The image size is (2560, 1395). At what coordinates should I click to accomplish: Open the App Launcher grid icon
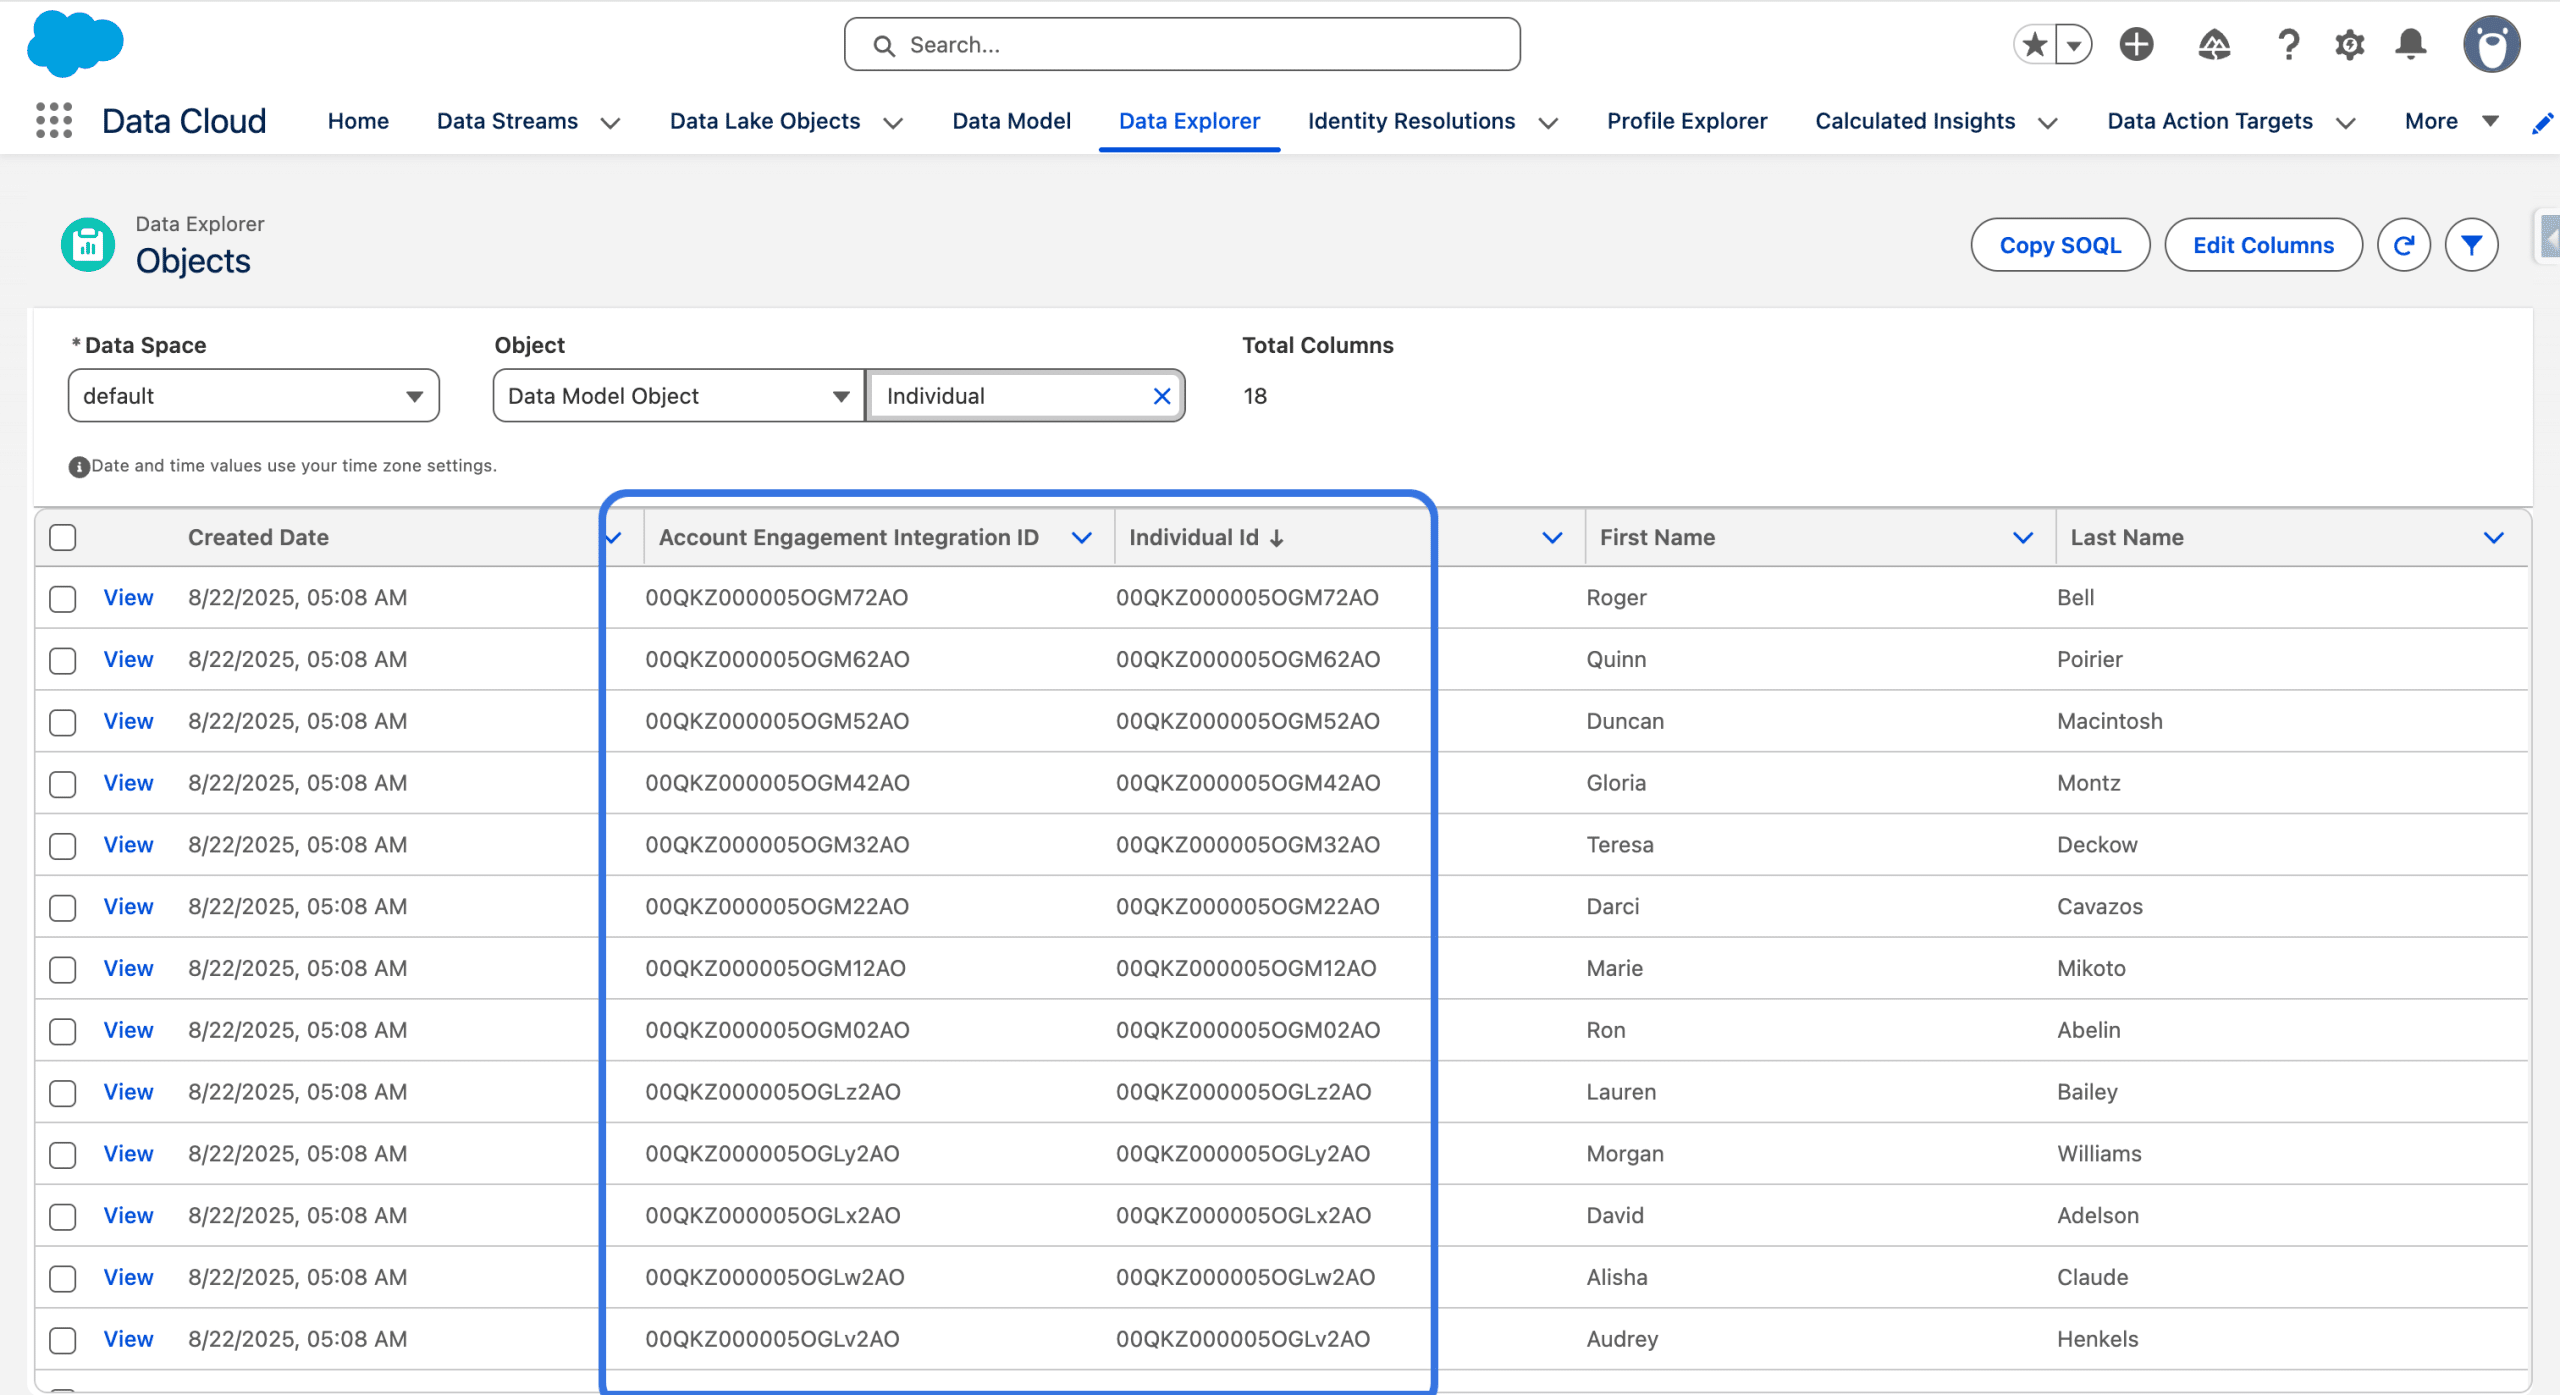click(54, 121)
